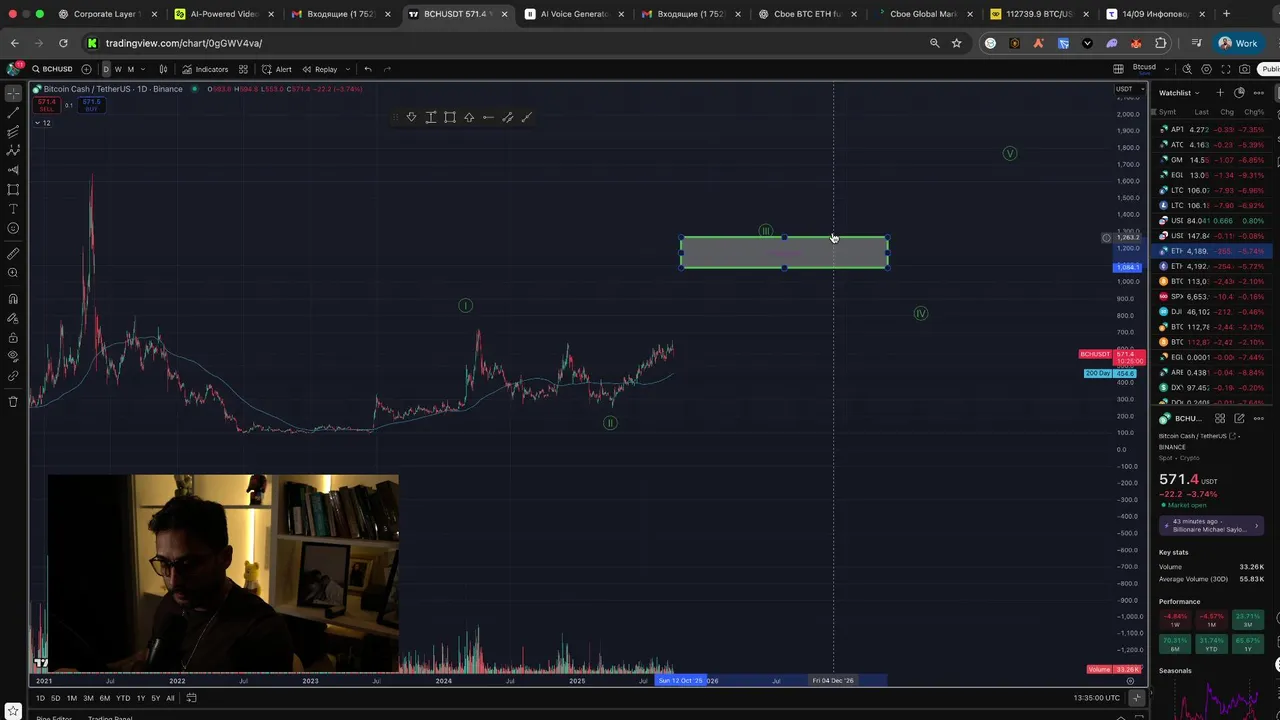Click the remove objects trash icon
Screen dimensions: 1280x720
point(13,401)
